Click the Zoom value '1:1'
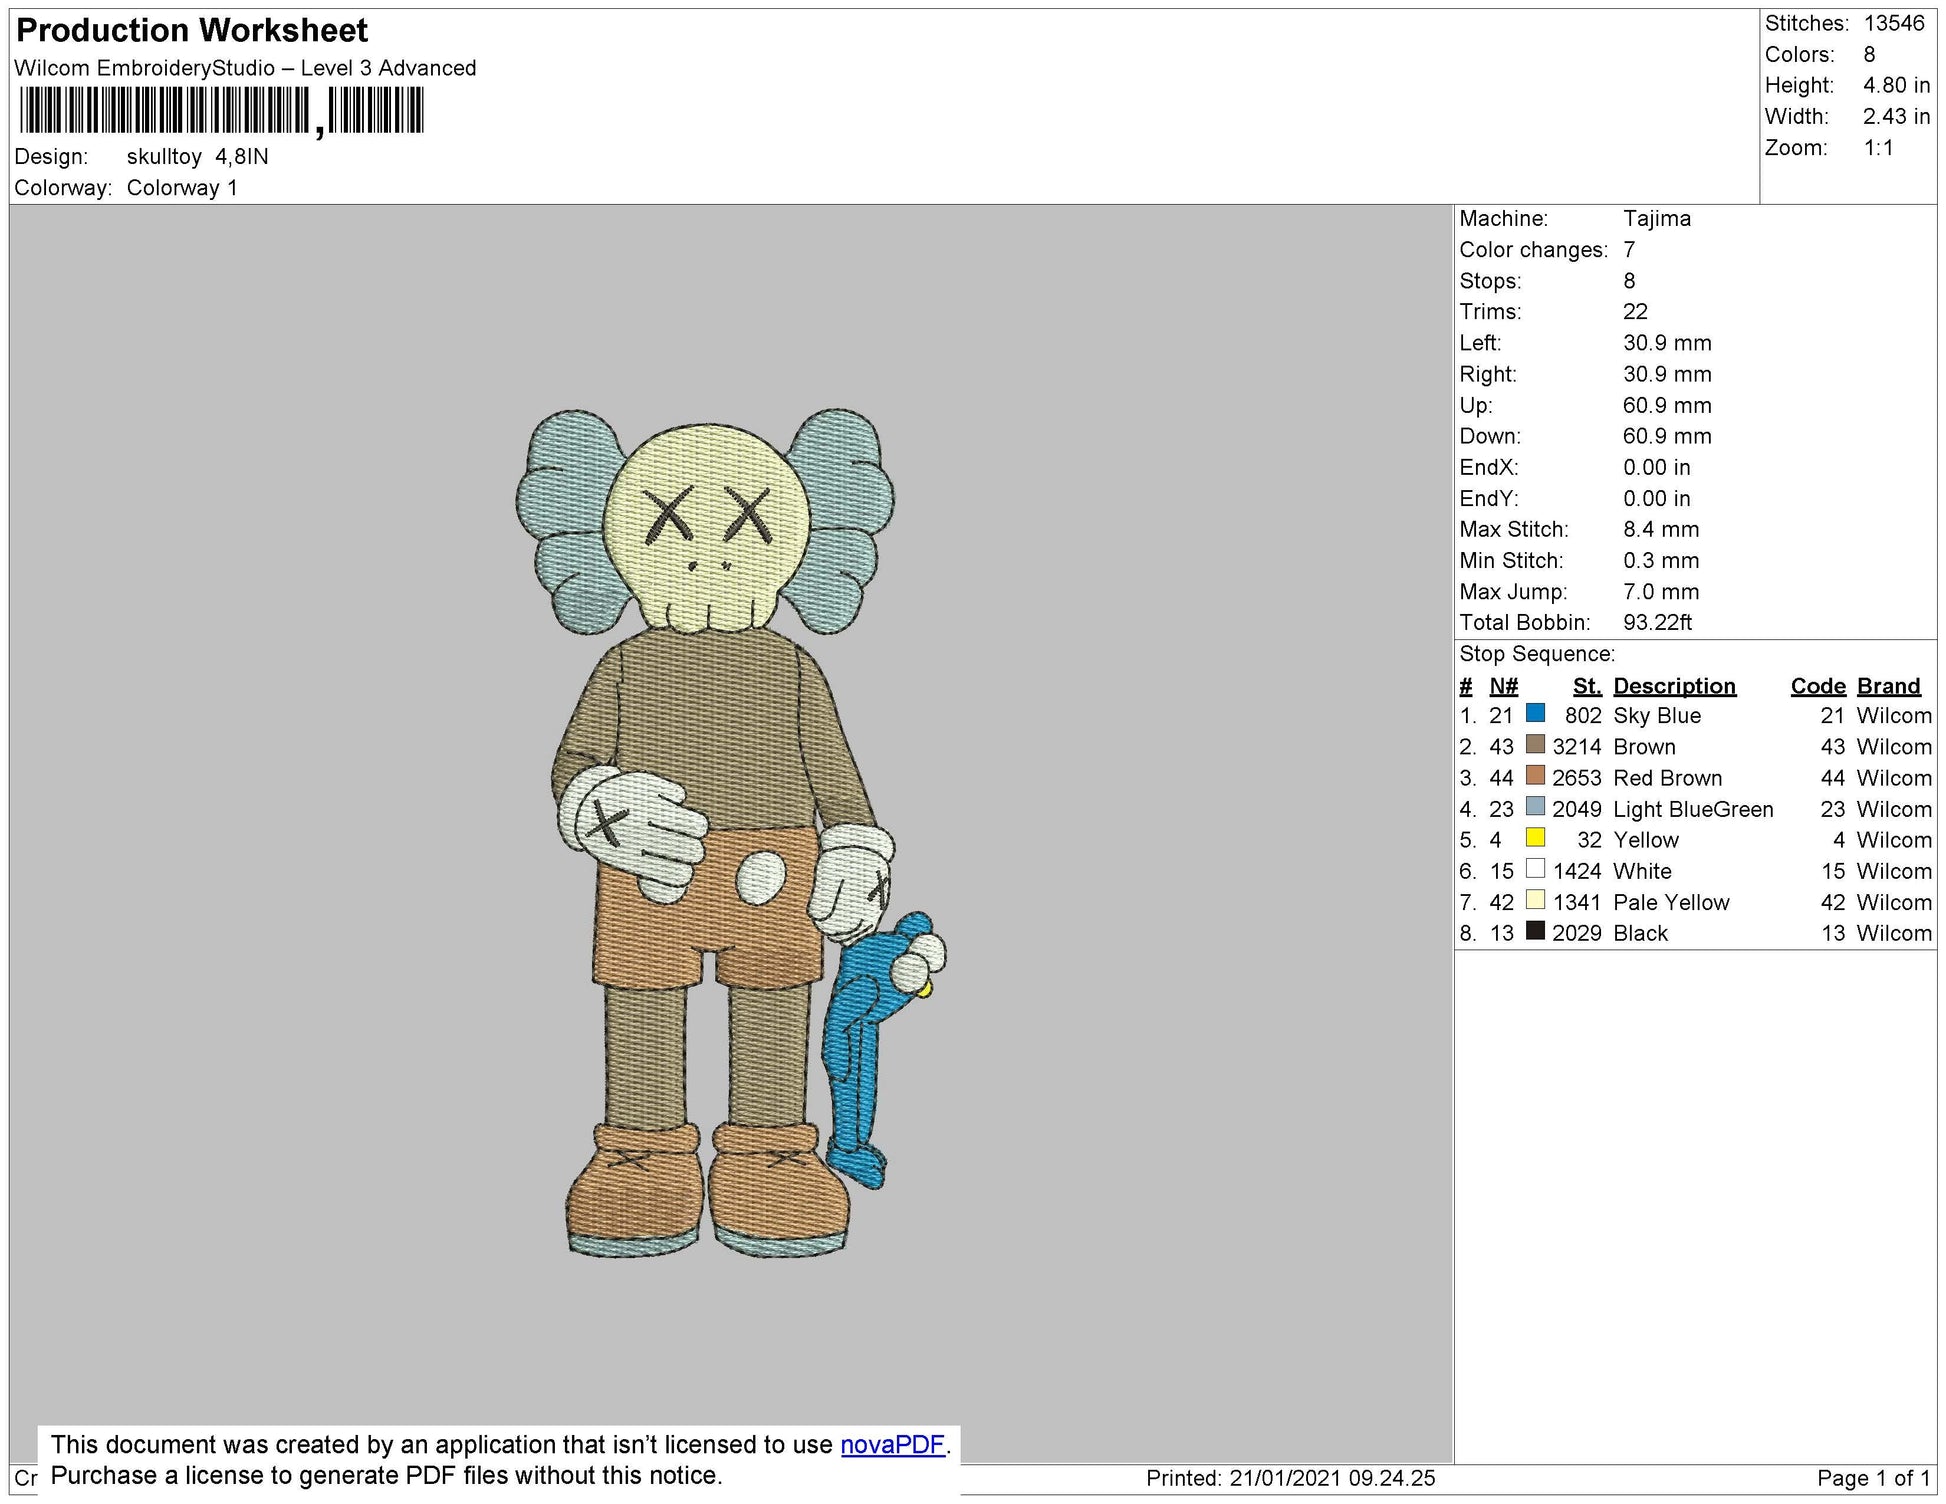The image size is (1946, 1504). coord(1878,148)
